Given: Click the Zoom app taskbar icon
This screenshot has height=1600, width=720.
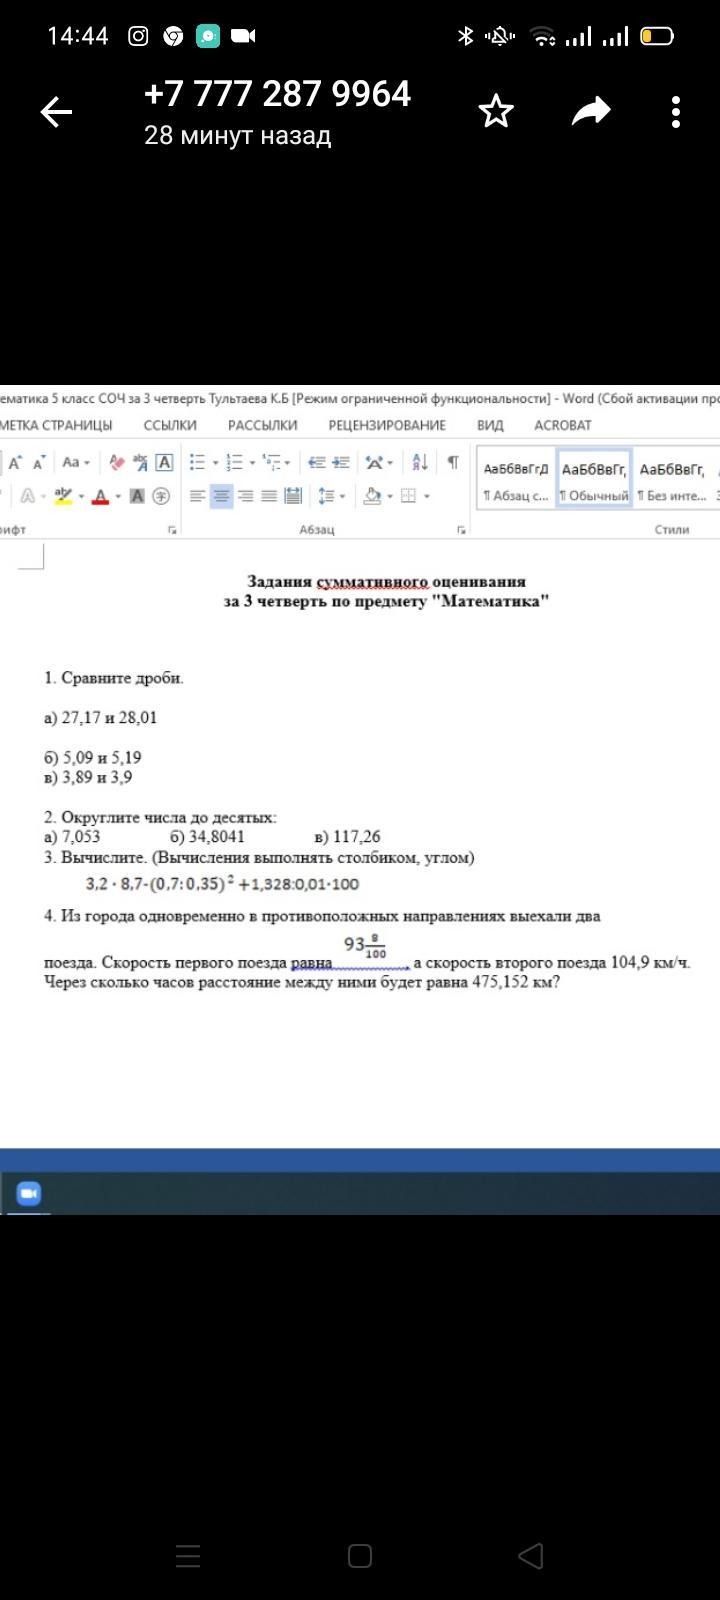Looking at the screenshot, I should pyautogui.click(x=29, y=1193).
